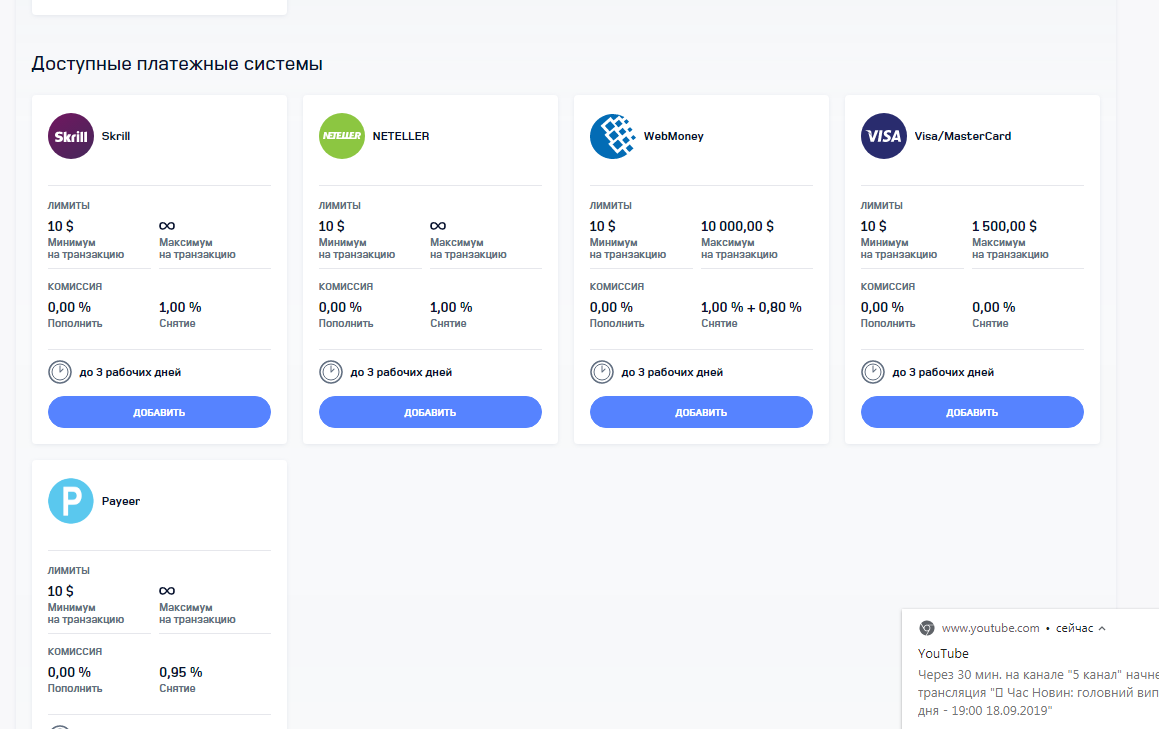This screenshot has height=729, width=1159.
Task: Click the Skrill logo icon
Action: pyautogui.click(x=71, y=136)
